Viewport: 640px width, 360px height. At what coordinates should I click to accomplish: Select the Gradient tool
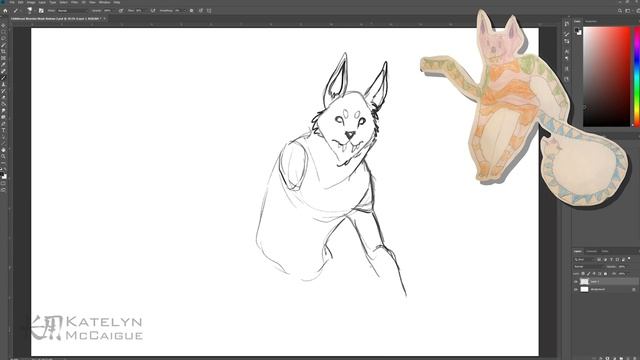coord(4,104)
